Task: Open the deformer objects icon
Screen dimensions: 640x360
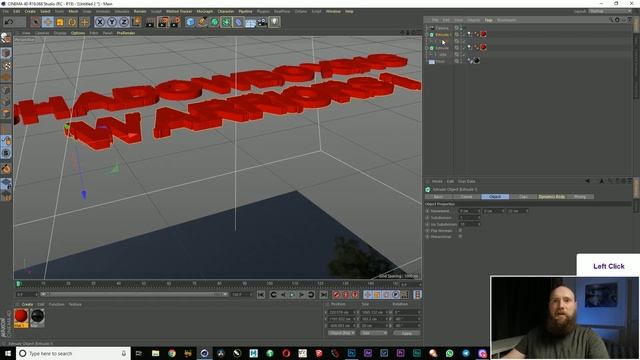Action: point(238,22)
